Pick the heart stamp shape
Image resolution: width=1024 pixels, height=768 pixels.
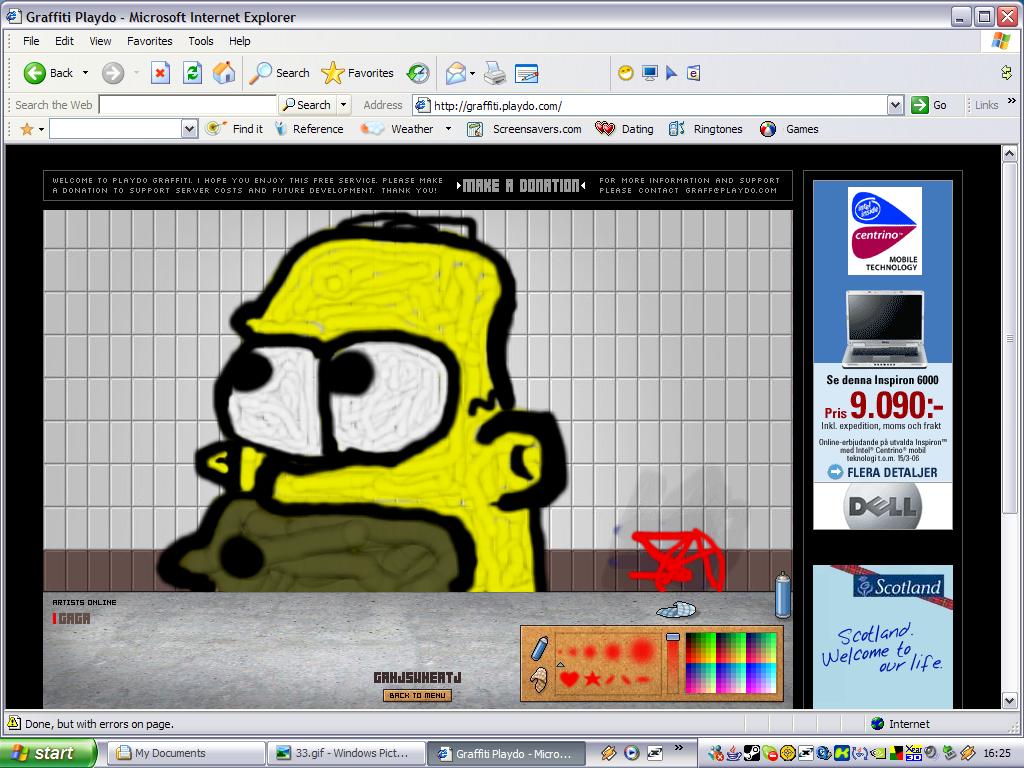point(569,679)
